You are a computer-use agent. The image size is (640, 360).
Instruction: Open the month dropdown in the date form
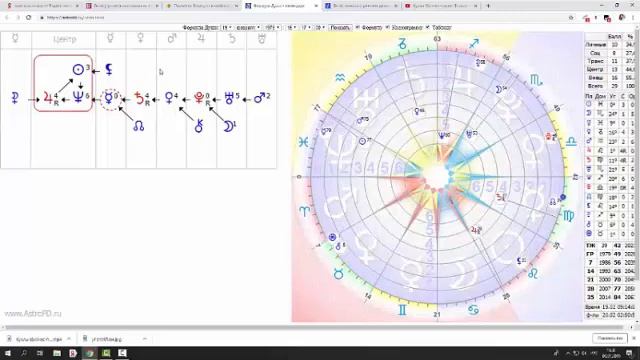point(248,27)
